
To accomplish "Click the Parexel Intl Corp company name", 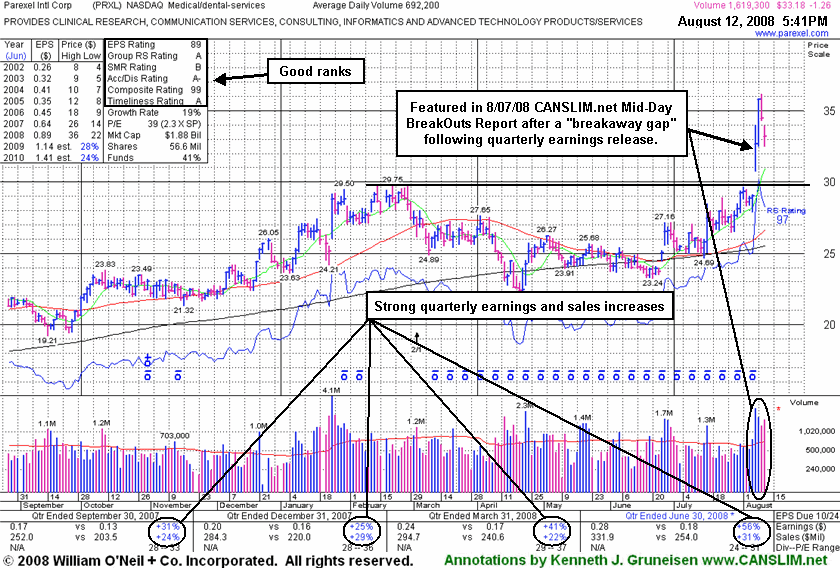I will point(38,5).
